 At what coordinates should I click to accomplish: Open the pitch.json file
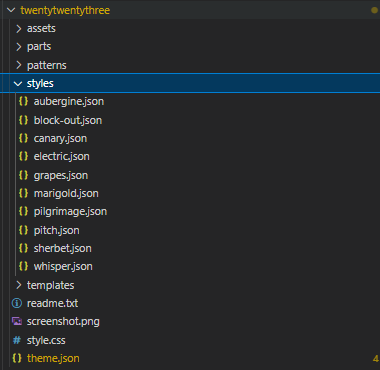click(56, 230)
